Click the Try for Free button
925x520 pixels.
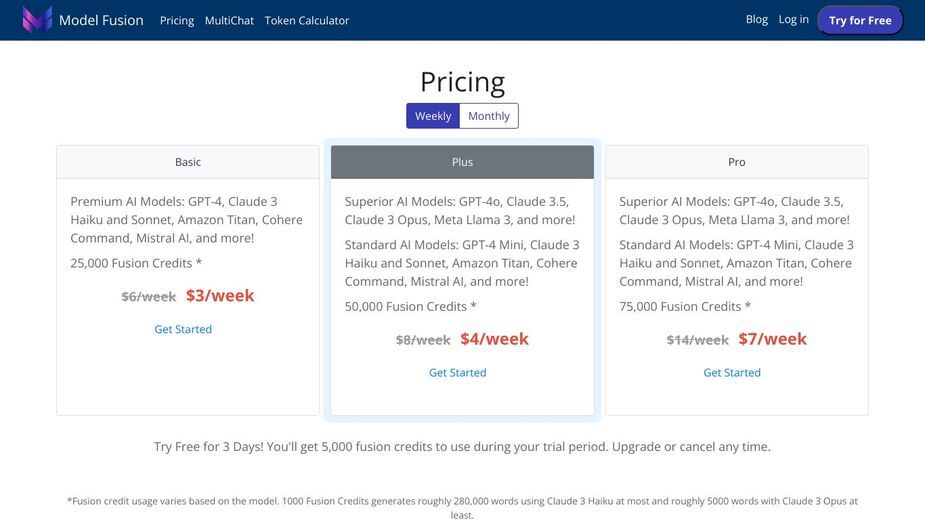point(860,20)
